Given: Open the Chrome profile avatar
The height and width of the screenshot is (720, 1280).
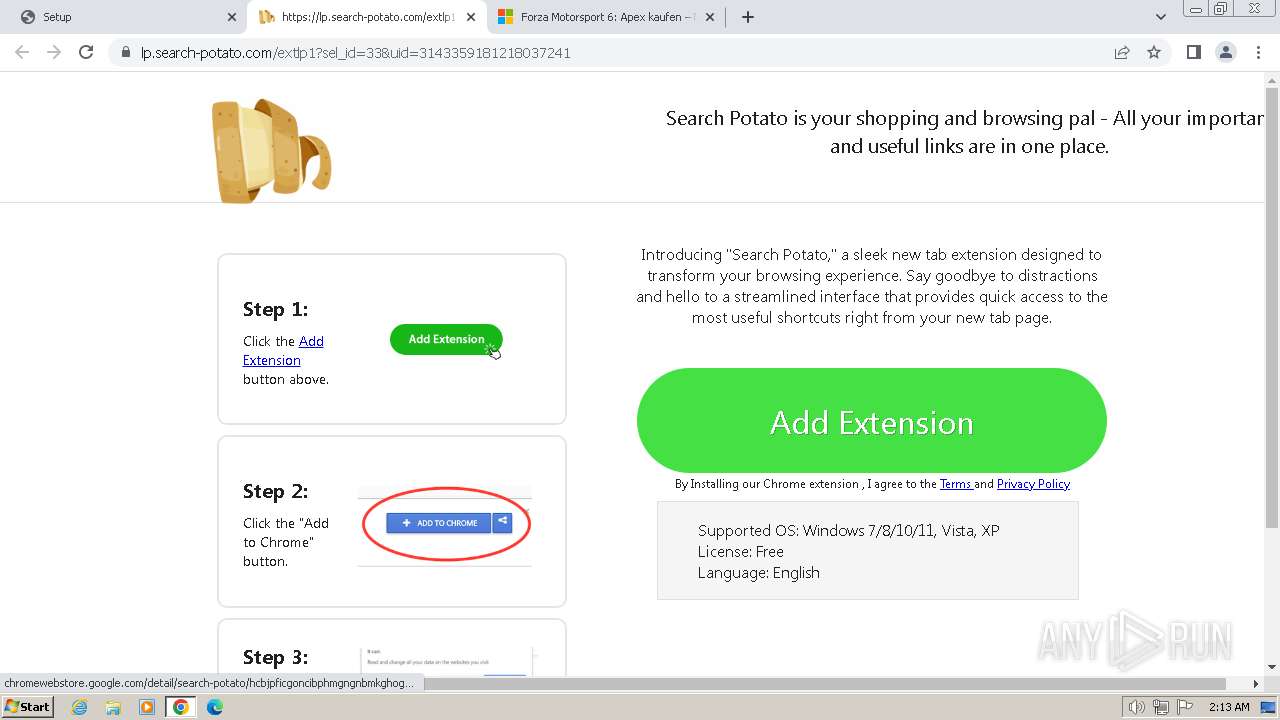Looking at the screenshot, I should point(1225,52).
